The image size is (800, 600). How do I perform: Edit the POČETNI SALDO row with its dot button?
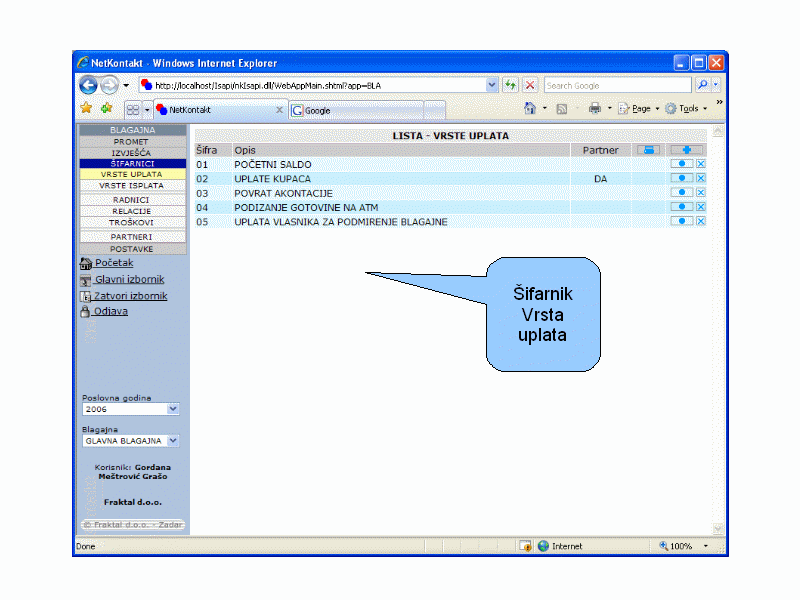682,164
